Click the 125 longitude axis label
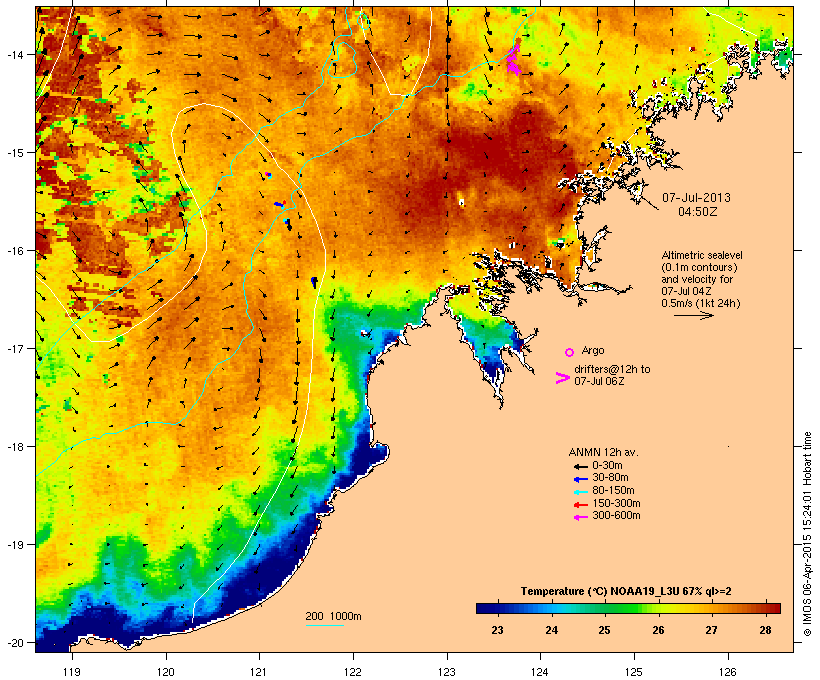This screenshot has height=680, width=820. click(x=634, y=672)
